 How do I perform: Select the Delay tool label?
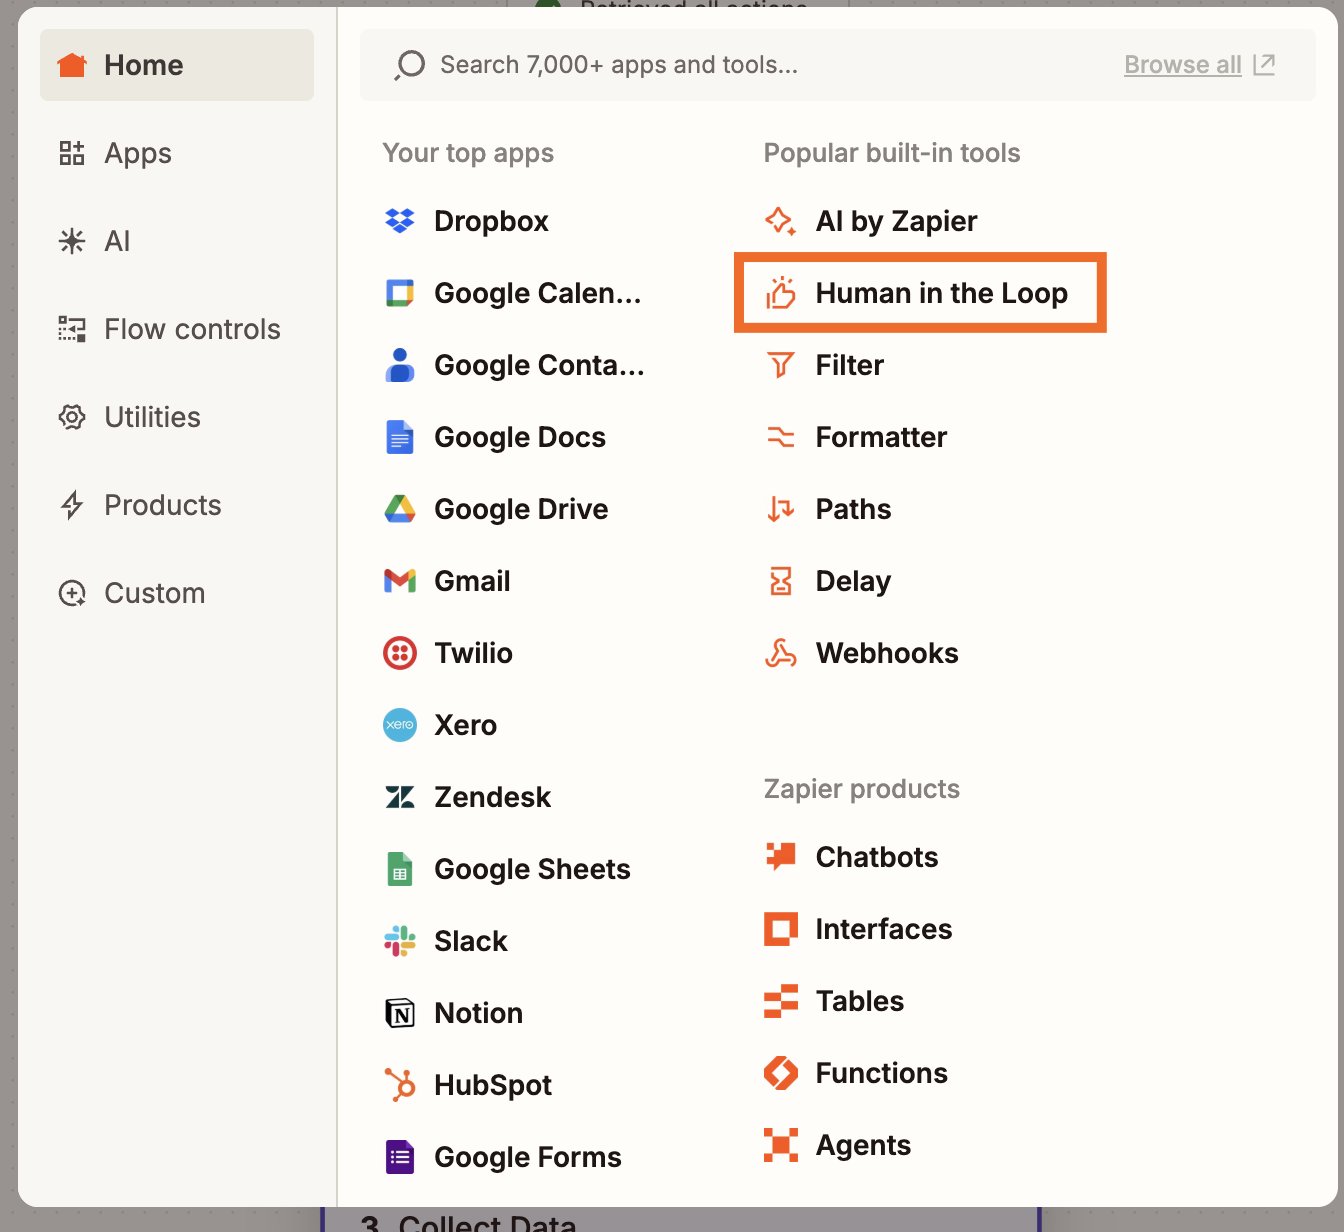click(x=853, y=581)
